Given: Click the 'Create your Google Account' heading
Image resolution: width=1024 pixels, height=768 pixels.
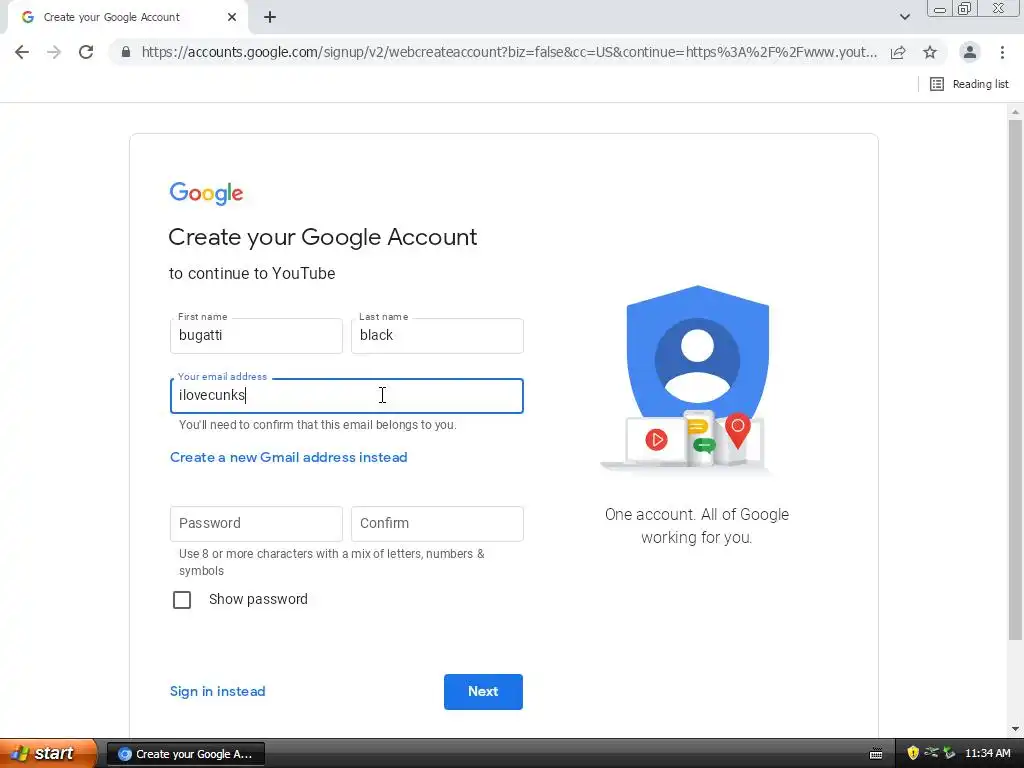Looking at the screenshot, I should pyautogui.click(x=323, y=237).
